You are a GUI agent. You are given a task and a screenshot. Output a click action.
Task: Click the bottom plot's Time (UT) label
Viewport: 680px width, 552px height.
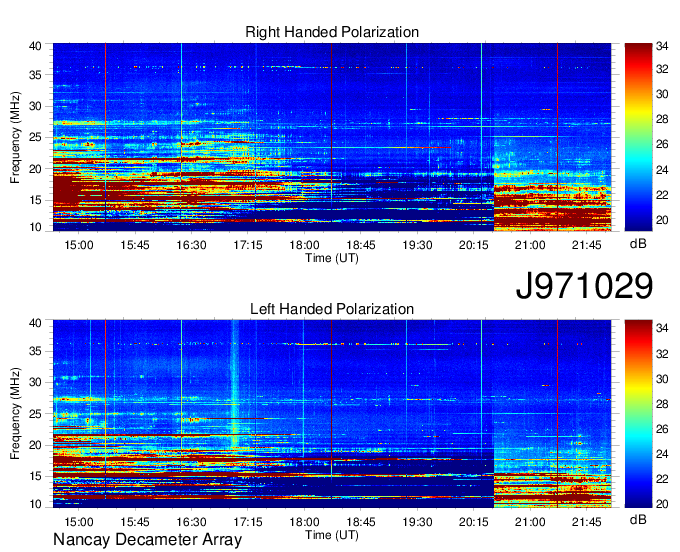pos(332,535)
